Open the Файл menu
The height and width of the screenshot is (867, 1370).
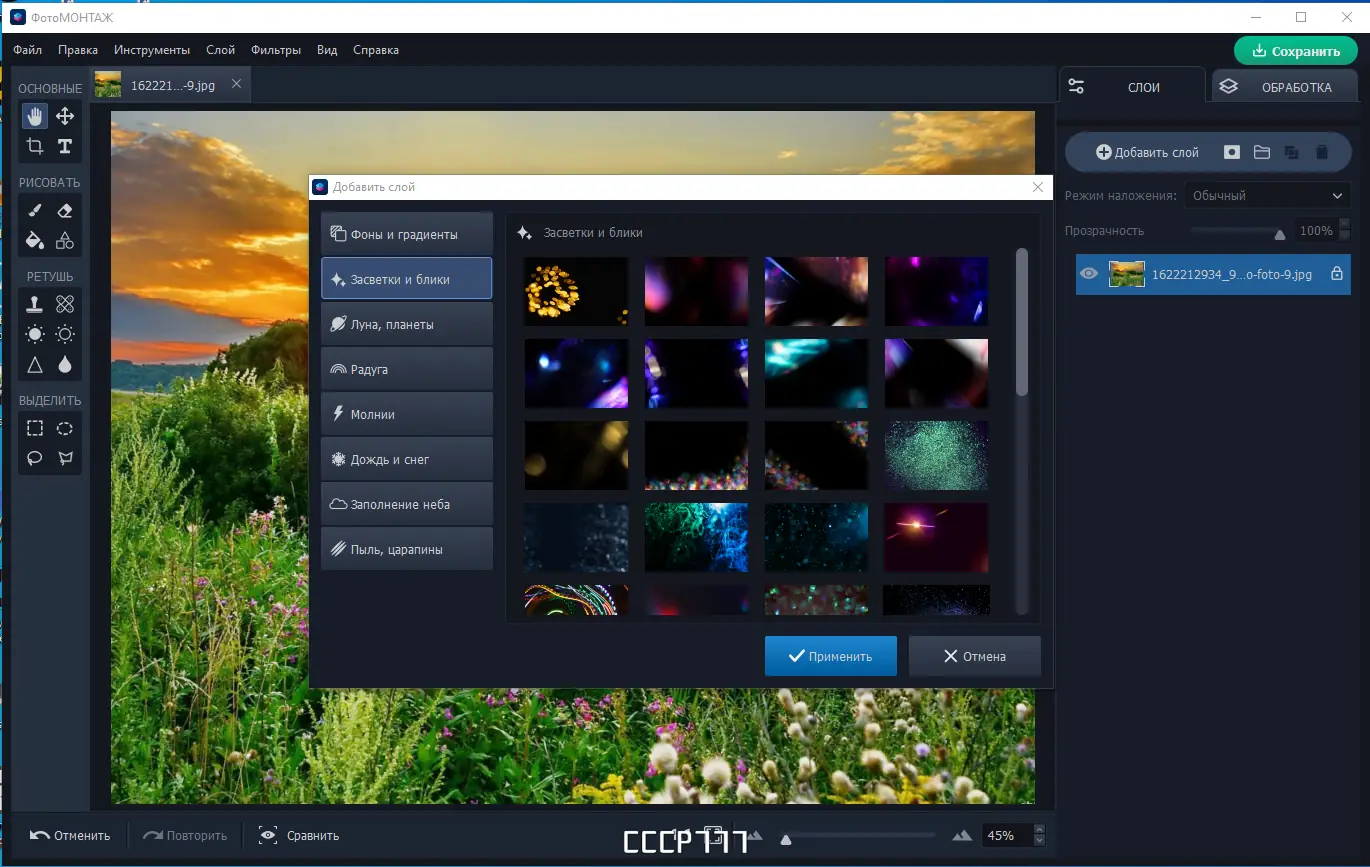(x=27, y=50)
